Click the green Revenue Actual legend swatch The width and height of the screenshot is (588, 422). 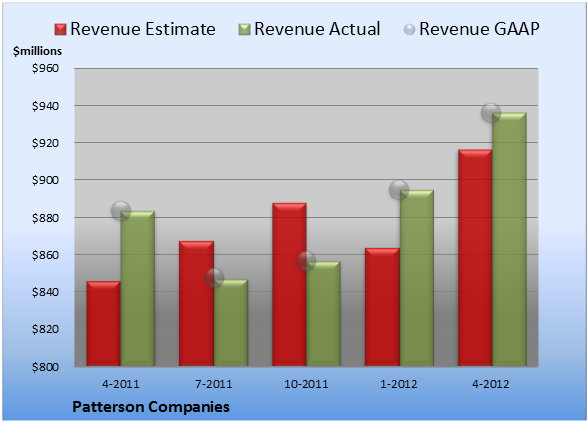(244, 30)
